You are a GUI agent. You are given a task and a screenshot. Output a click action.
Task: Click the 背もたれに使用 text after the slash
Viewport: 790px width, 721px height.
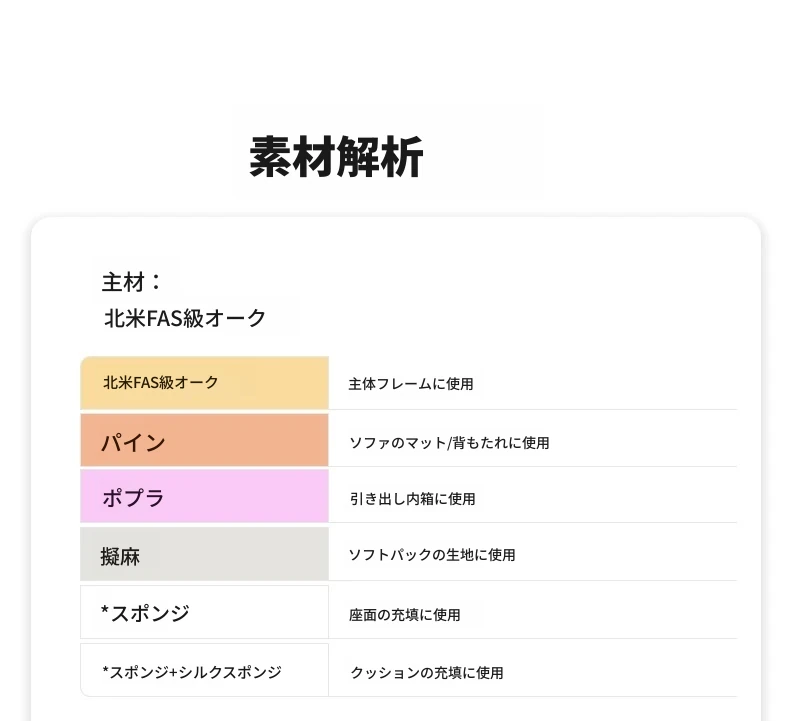[501, 443]
